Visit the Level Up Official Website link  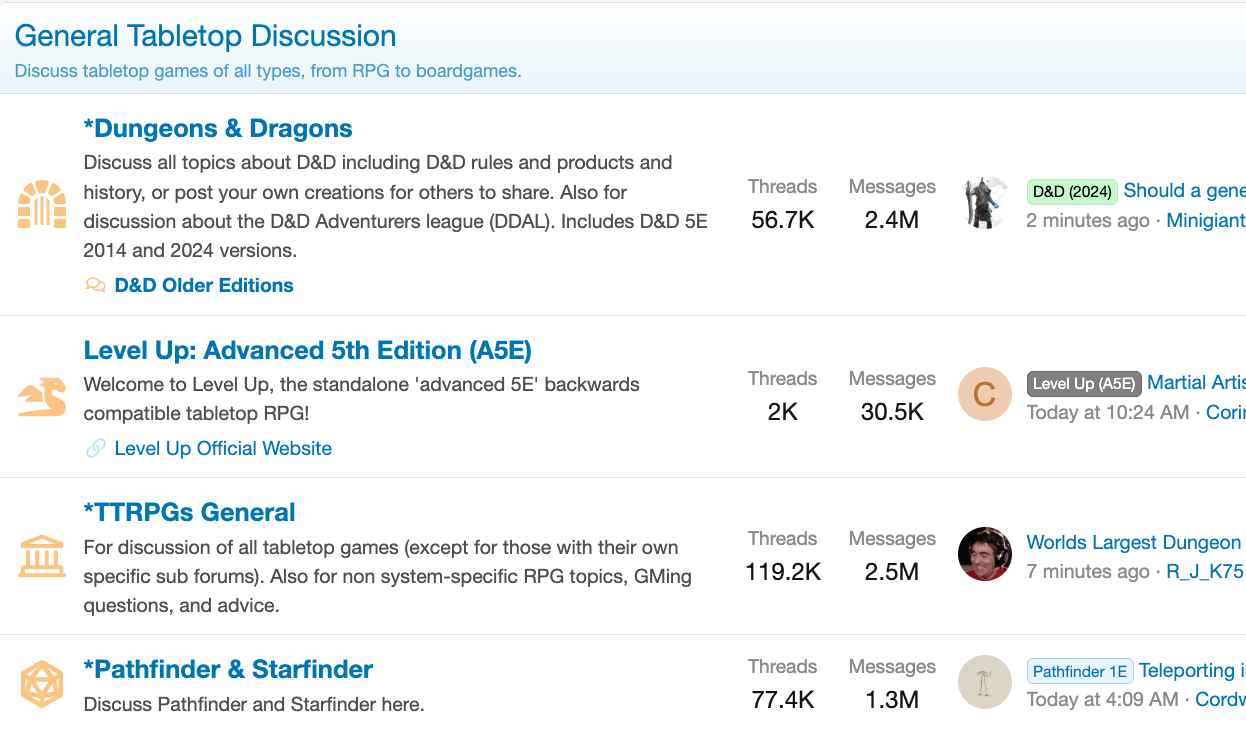point(223,448)
